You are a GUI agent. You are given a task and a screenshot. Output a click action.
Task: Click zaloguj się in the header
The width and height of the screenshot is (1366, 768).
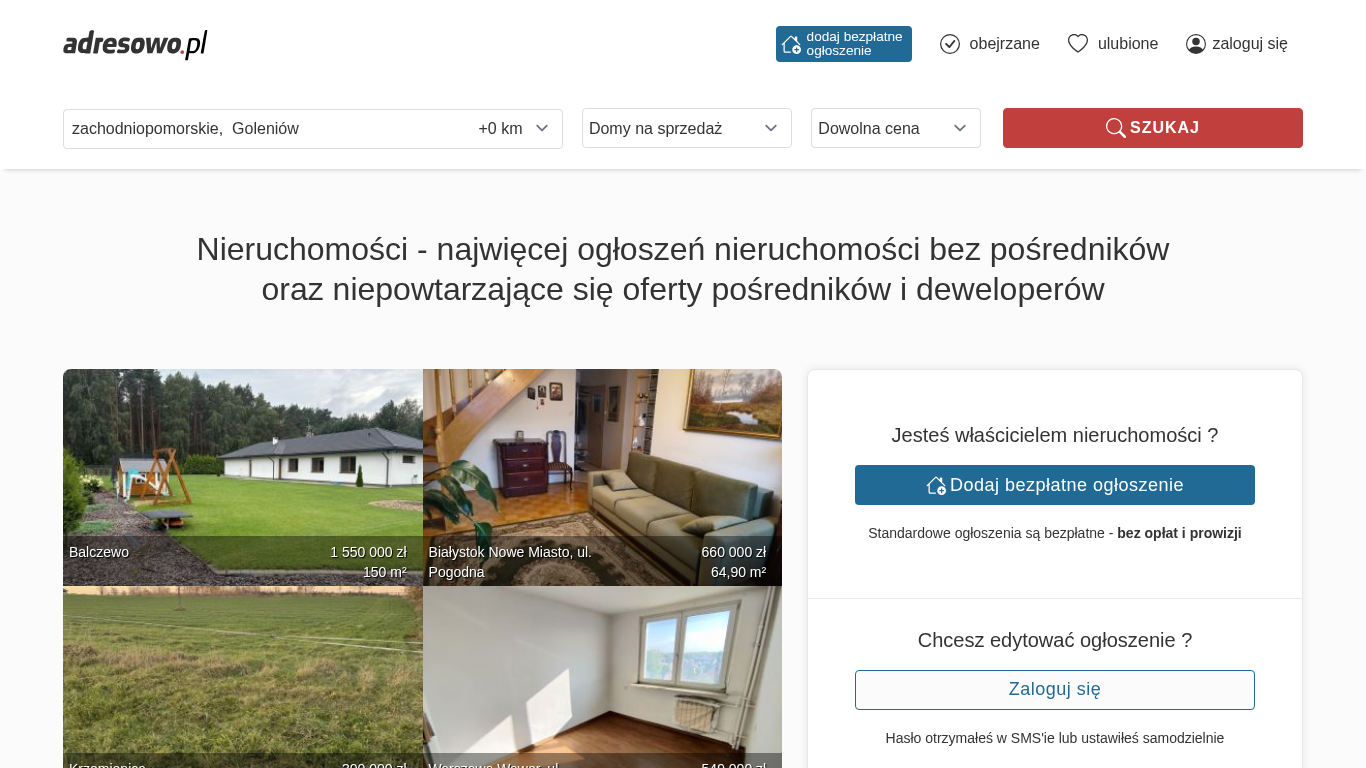point(1249,44)
